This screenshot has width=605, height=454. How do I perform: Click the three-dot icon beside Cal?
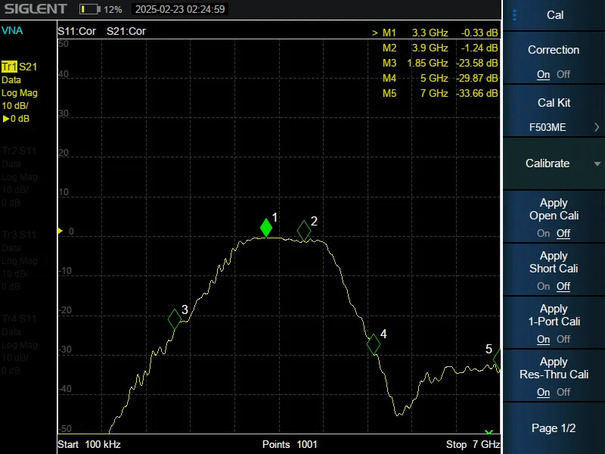pyautogui.click(x=514, y=15)
